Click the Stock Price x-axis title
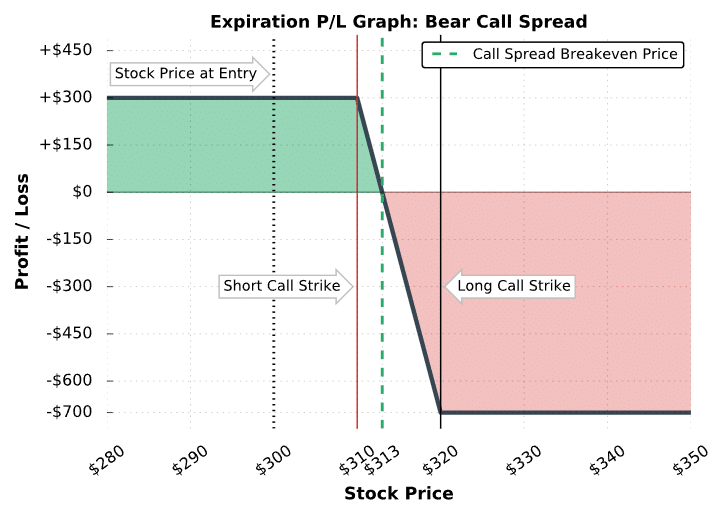 tap(398, 494)
